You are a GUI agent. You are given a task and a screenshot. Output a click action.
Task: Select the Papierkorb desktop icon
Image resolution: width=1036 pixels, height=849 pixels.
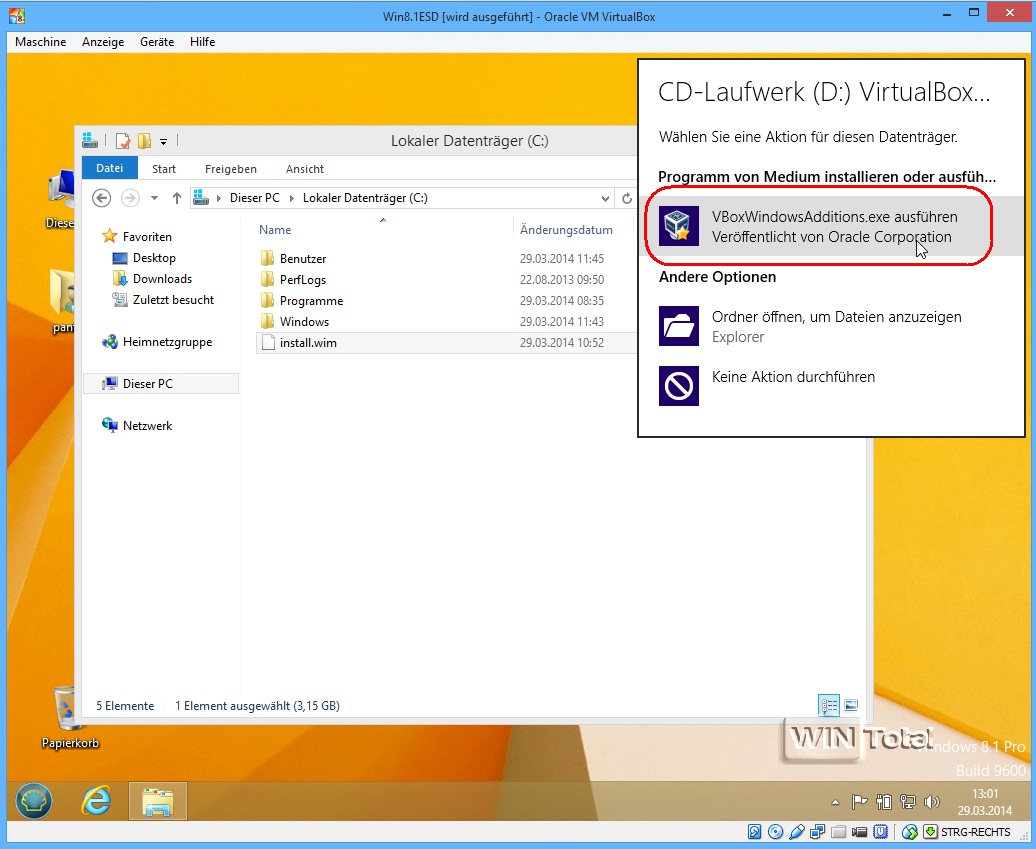(x=69, y=718)
